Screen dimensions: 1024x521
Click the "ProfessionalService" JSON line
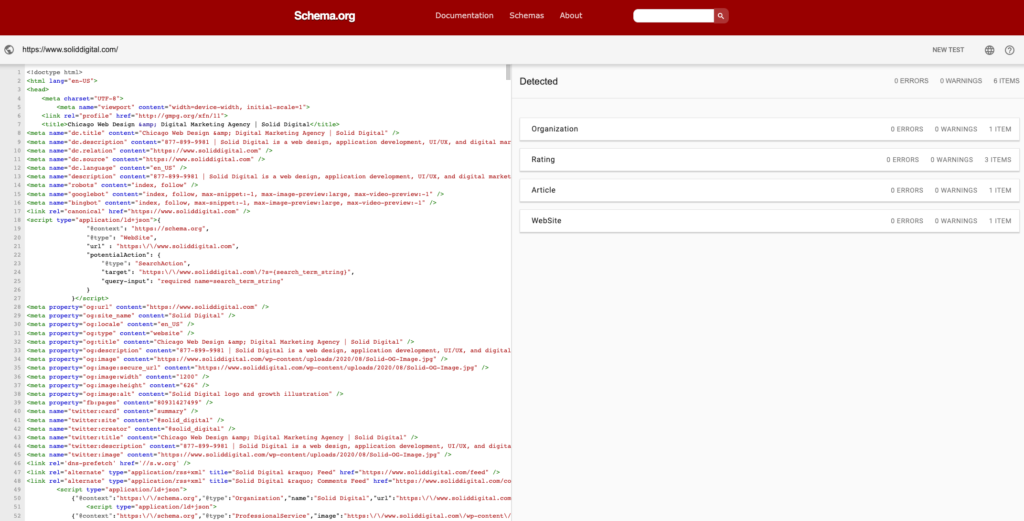[x=291, y=516]
